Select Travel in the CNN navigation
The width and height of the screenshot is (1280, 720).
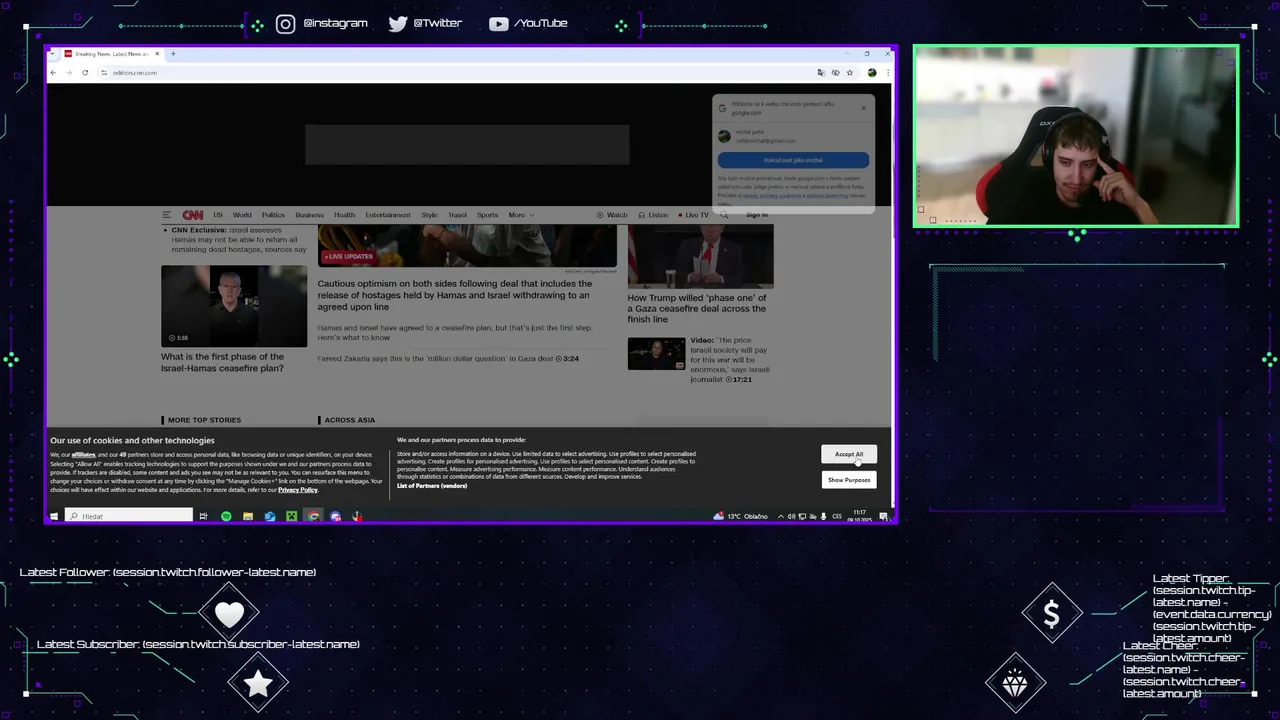click(x=457, y=215)
